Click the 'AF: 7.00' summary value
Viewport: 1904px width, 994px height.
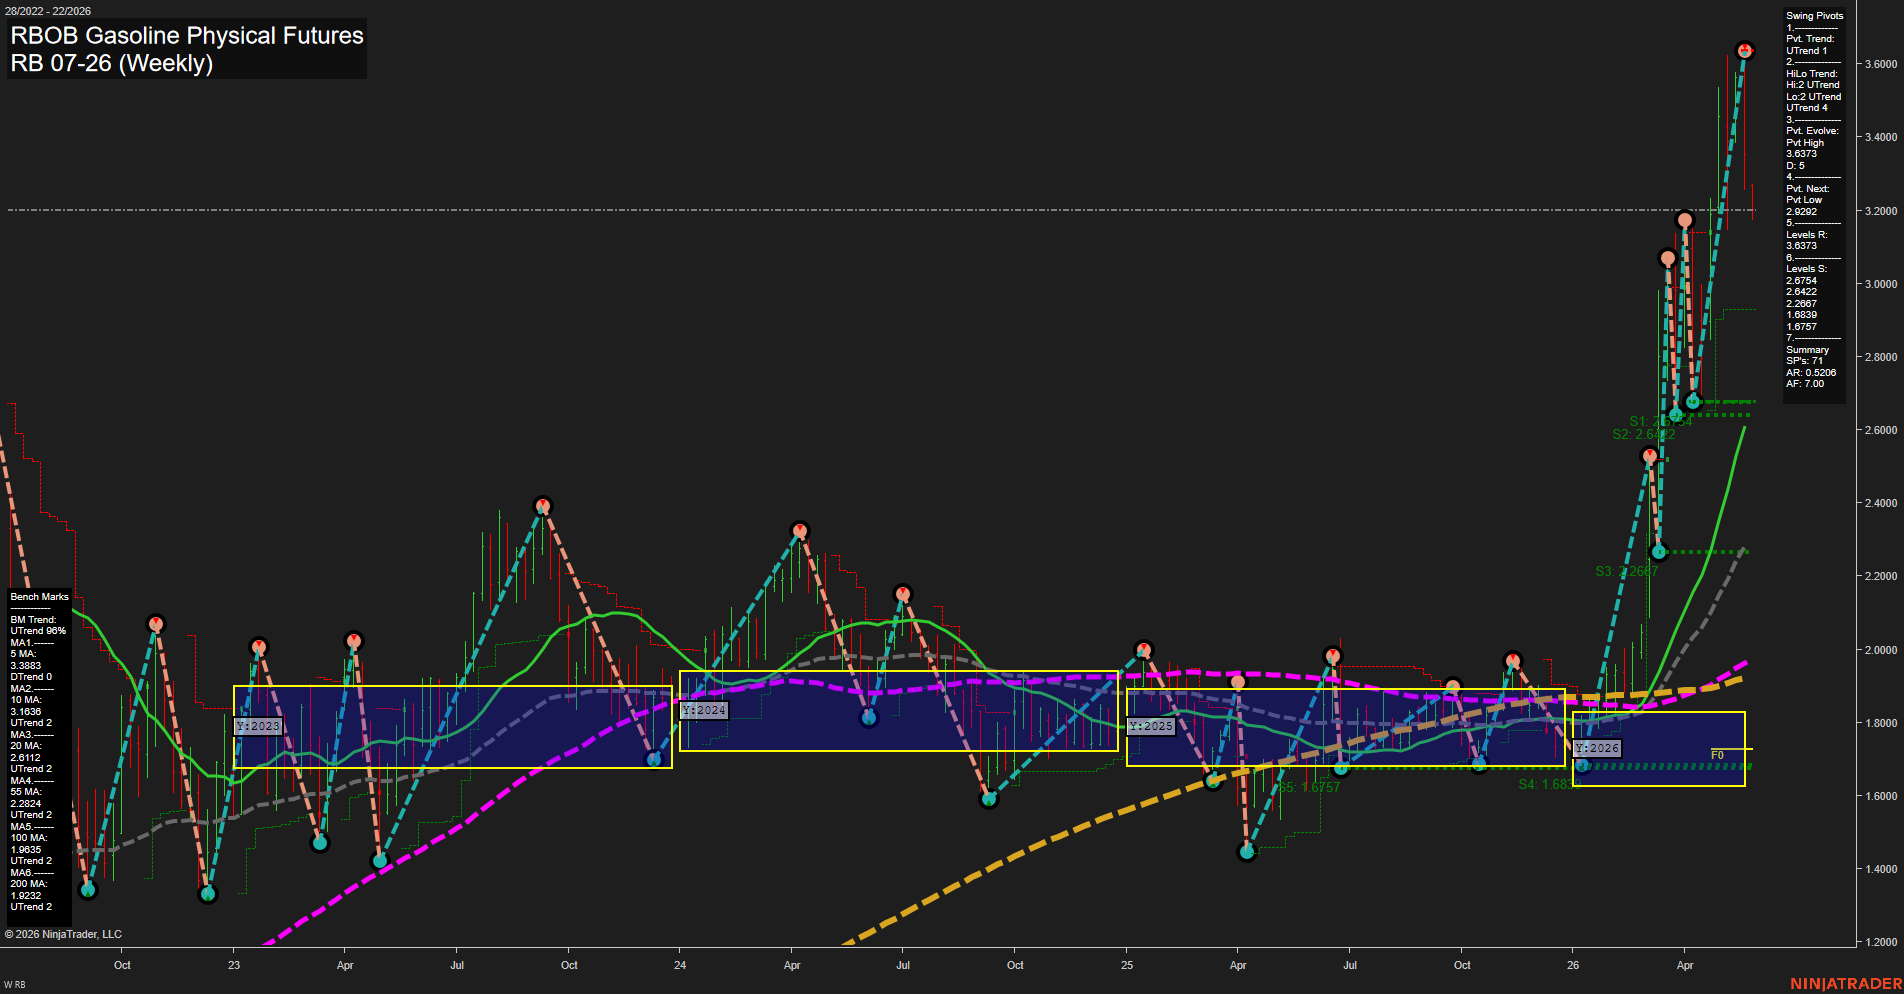pyautogui.click(x=1805, y=384)
